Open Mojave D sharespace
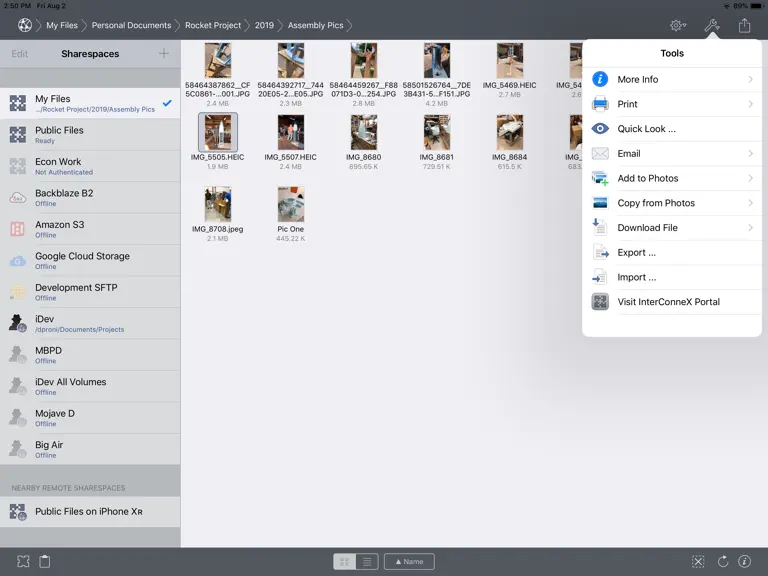The height and width of the screenshot is (576, 768). click(90, 418)
